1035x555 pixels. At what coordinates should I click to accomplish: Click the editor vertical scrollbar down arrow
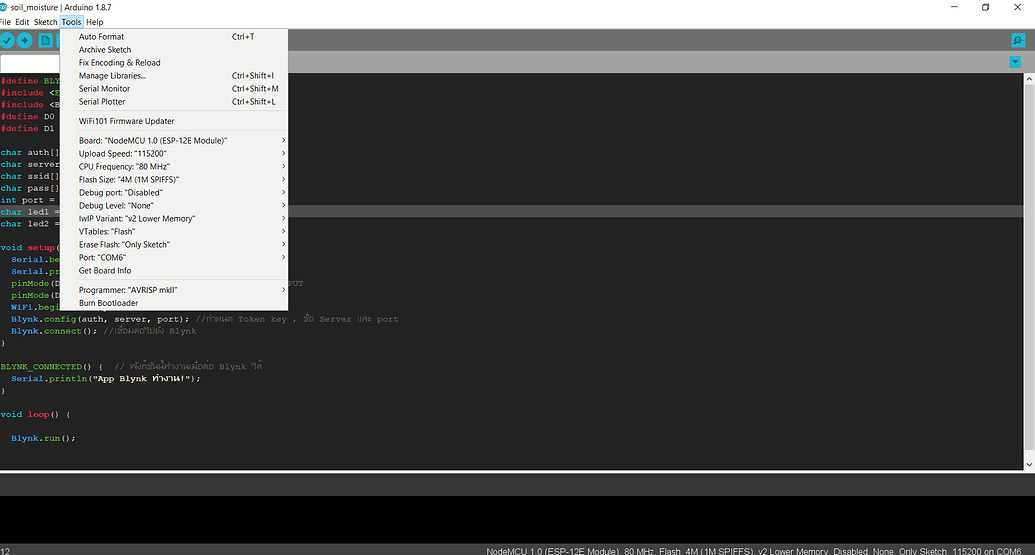[1029, 464]
